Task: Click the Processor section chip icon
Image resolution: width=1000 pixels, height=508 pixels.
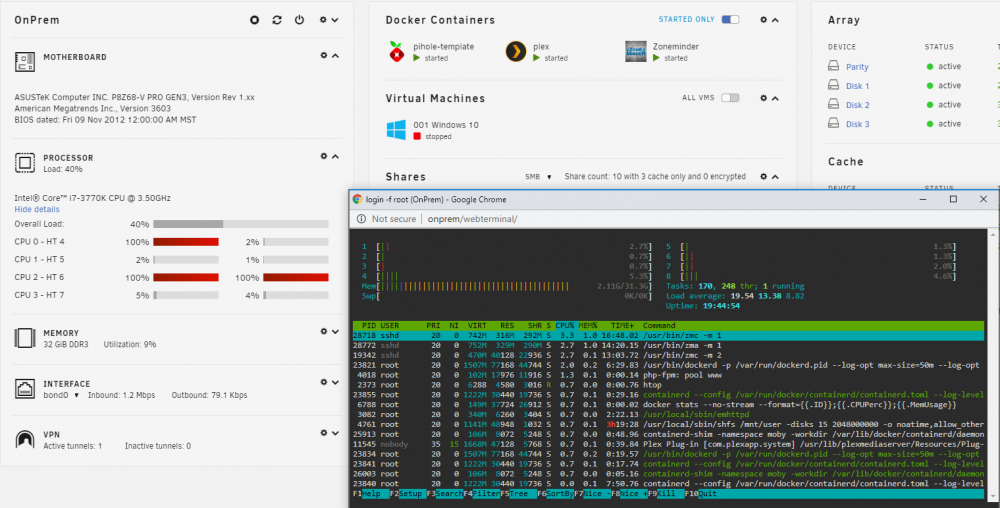Action: (x=25, y=163)
